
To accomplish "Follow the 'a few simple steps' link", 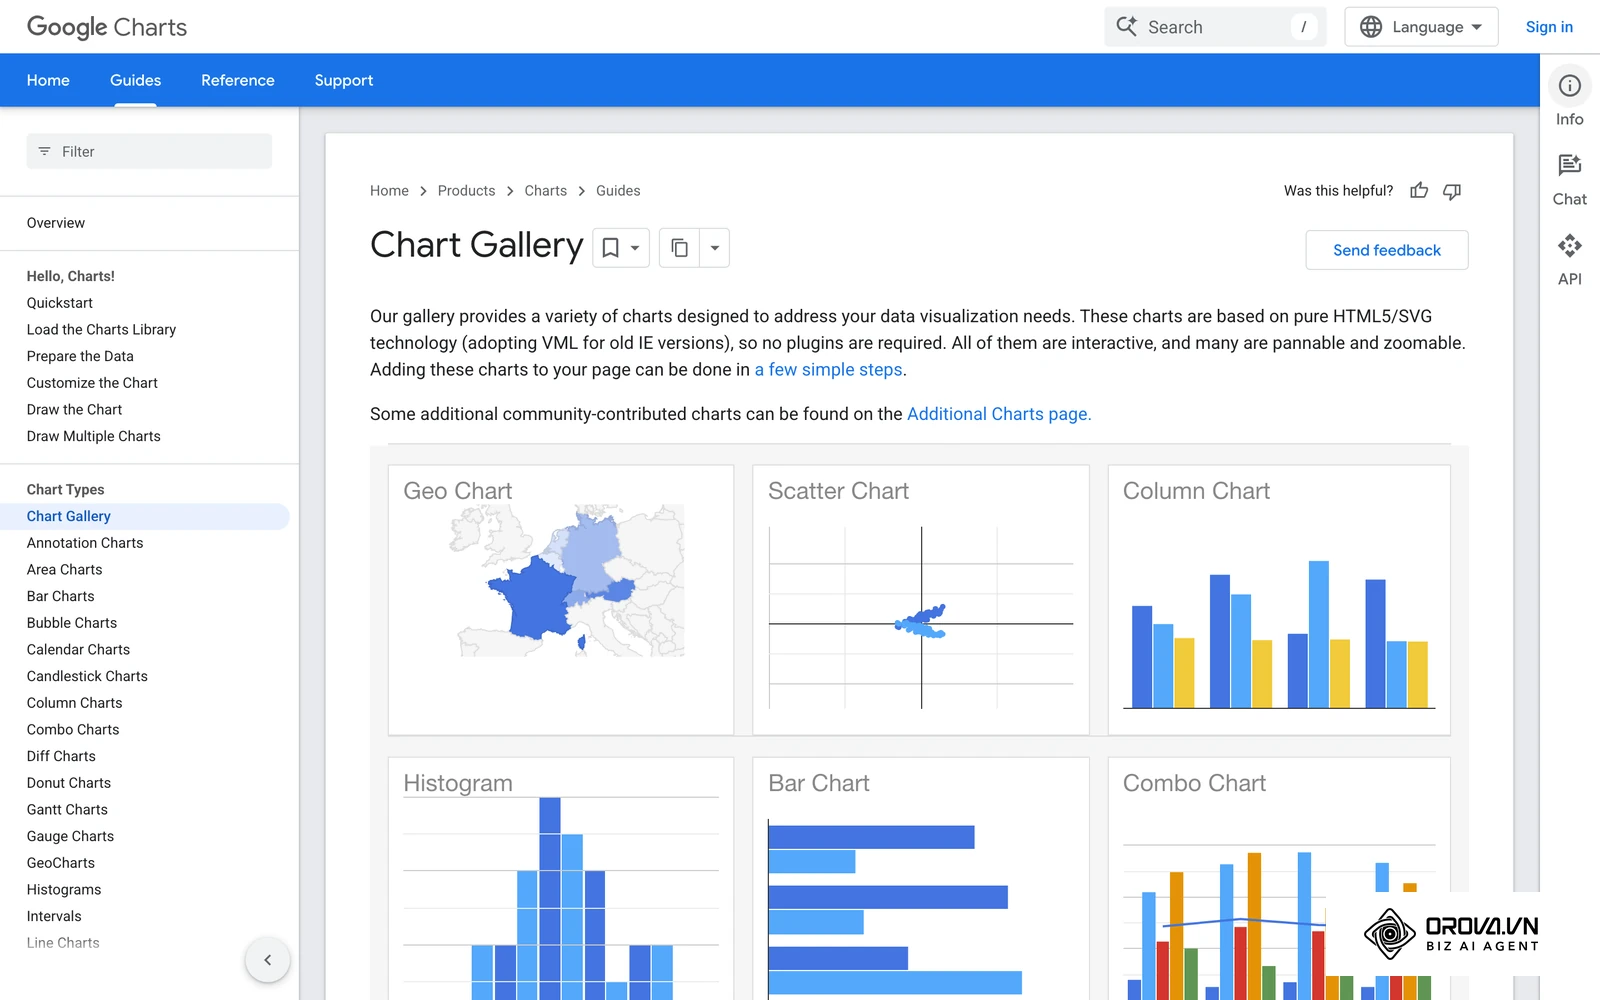I will (x=828, y=370).
